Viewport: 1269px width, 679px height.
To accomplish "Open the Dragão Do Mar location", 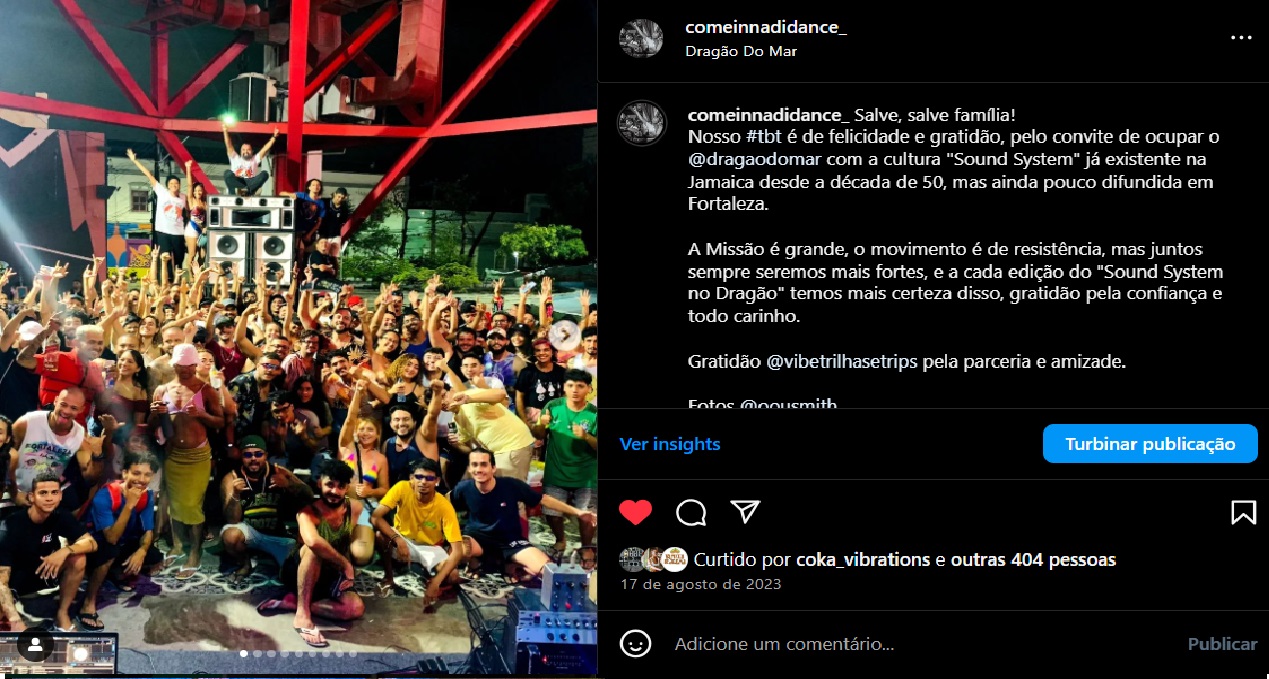I will 741,51.
